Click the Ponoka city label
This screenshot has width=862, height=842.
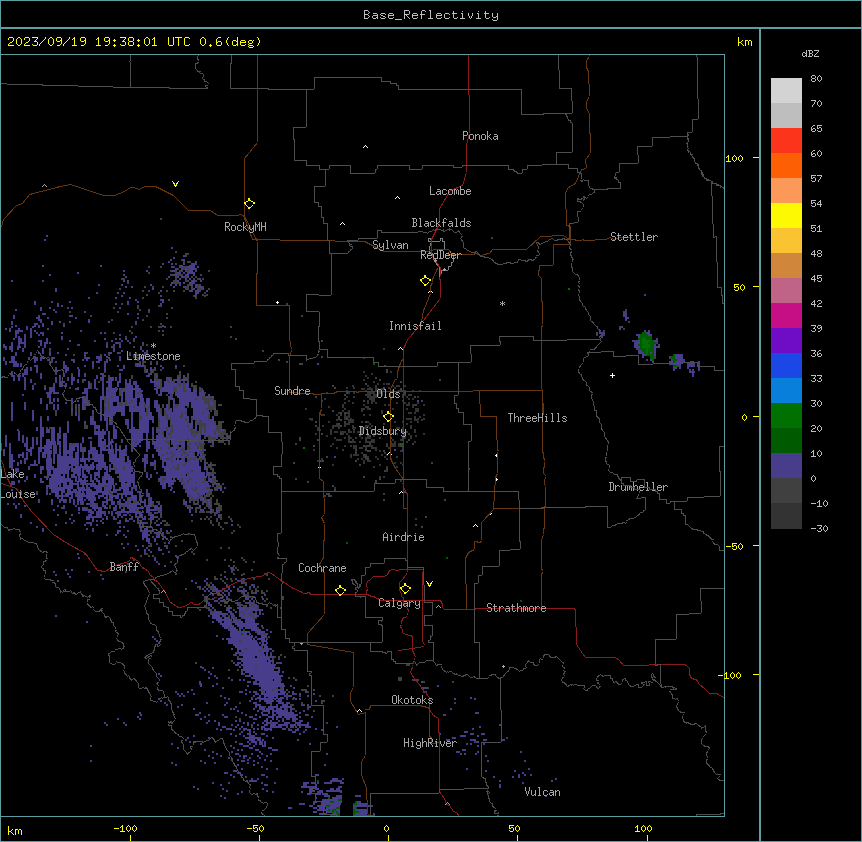[480, 136]
